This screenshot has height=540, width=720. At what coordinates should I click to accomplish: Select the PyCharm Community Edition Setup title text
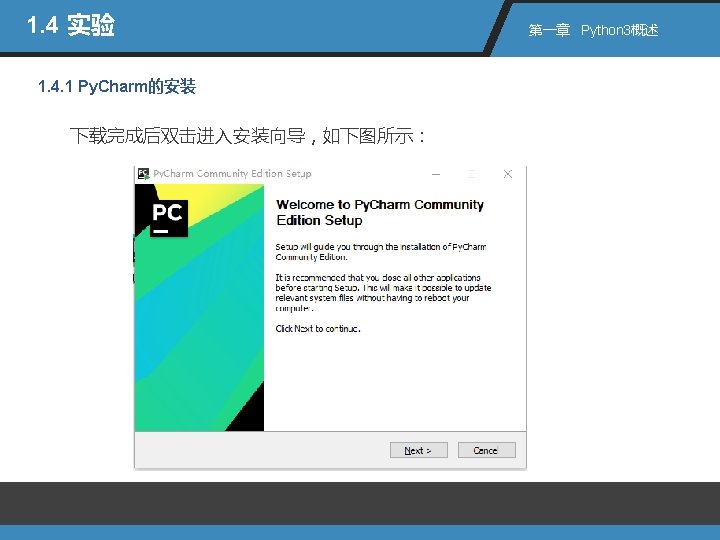coord(232,174)
